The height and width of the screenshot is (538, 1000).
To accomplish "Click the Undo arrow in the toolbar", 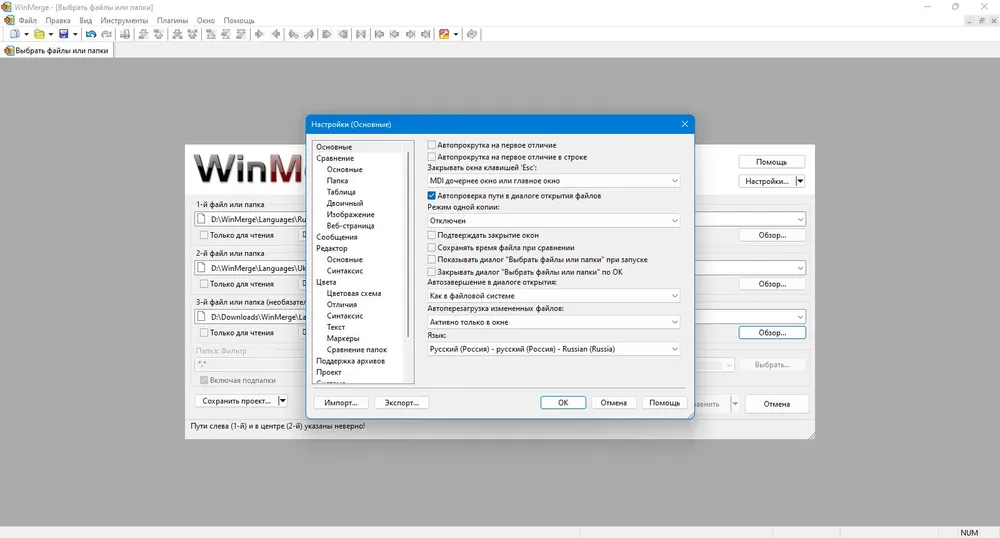I will point(91,34).
